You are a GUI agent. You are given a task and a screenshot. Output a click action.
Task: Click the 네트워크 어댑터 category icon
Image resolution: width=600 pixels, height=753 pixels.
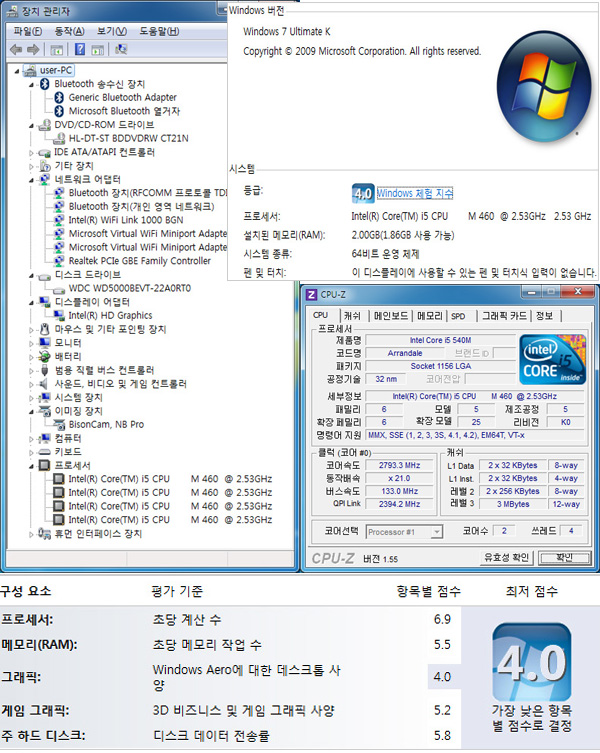click(x=45, y=180)
